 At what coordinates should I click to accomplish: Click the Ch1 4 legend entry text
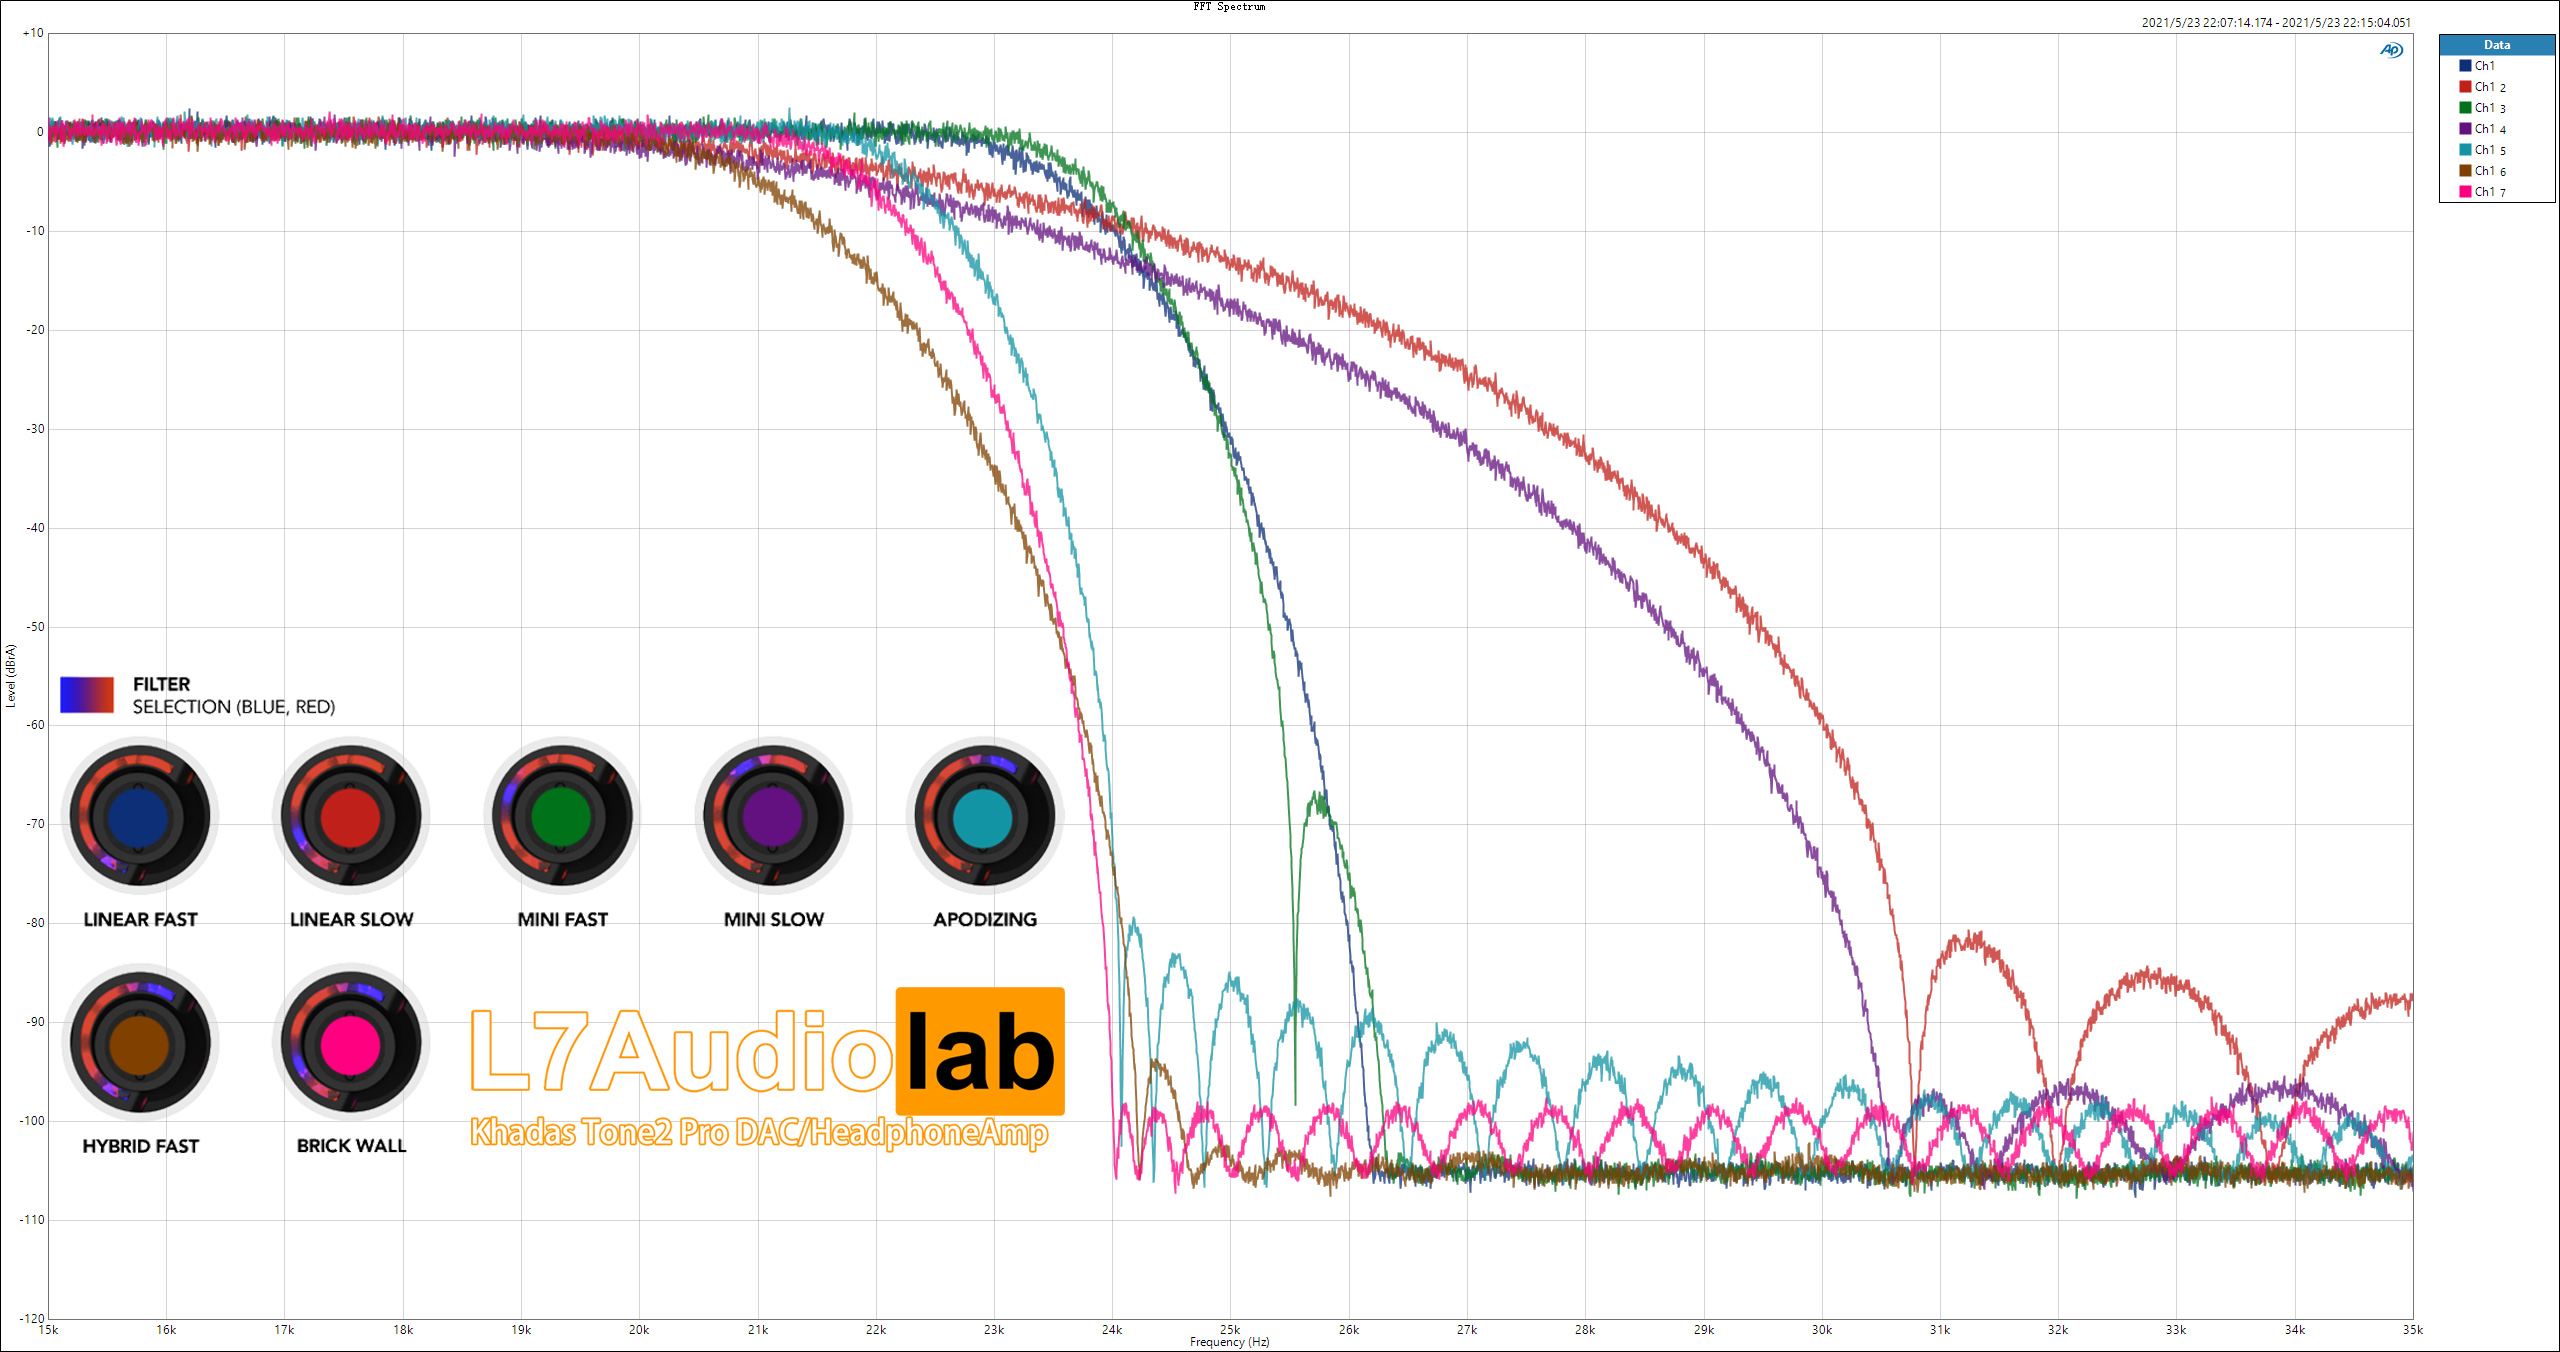pos(2490,129)
